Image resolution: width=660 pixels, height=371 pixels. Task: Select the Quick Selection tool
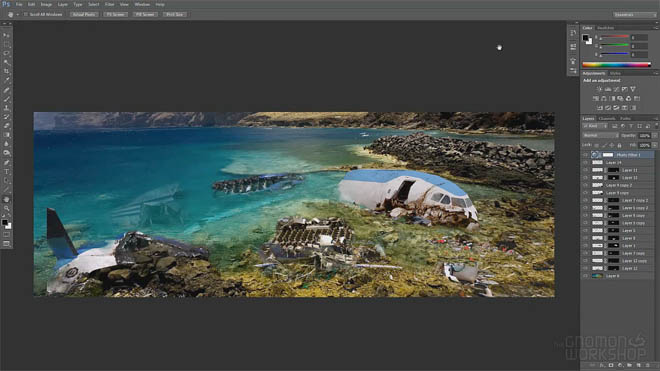point(6,62)
